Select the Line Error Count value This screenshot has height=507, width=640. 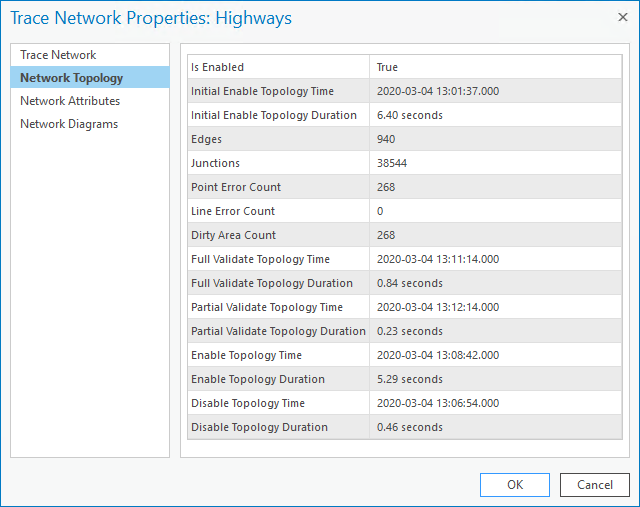[x=380, y=211]
